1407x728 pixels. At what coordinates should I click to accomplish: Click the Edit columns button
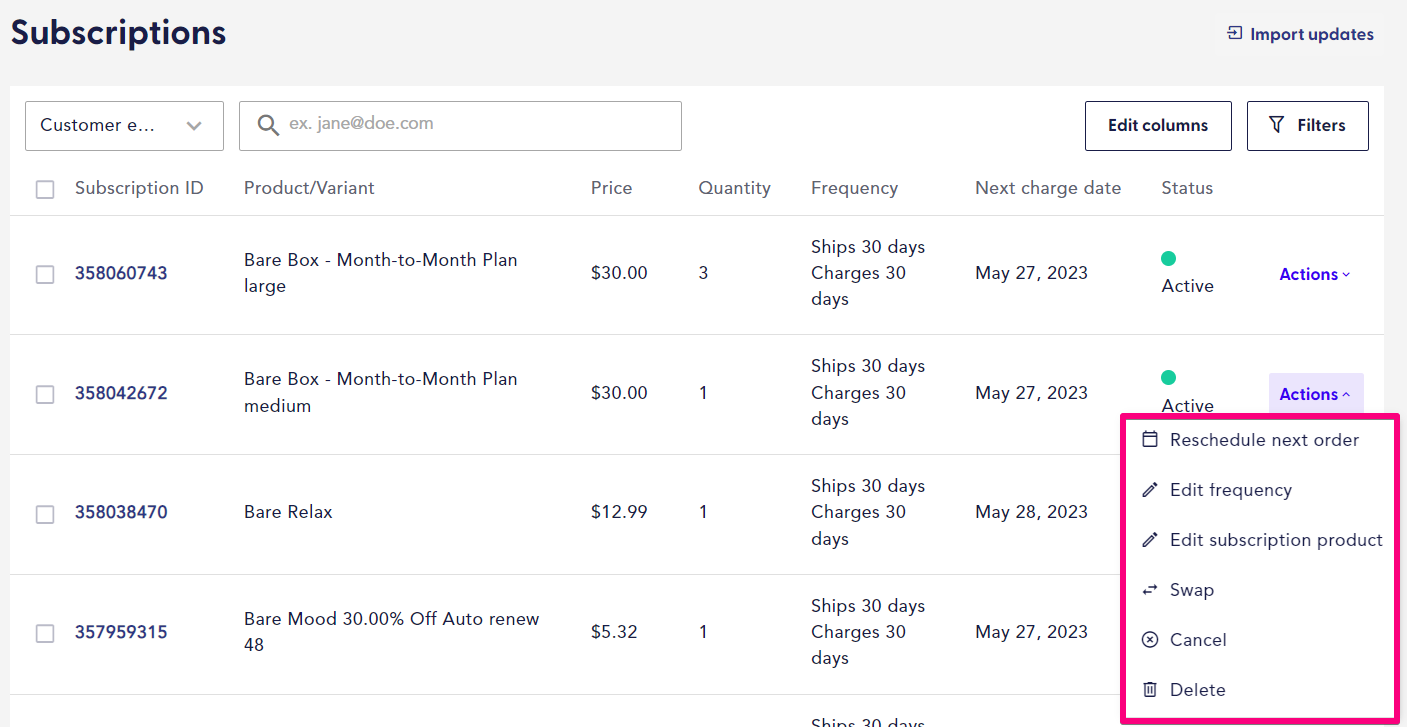(x=1158, y=125)
